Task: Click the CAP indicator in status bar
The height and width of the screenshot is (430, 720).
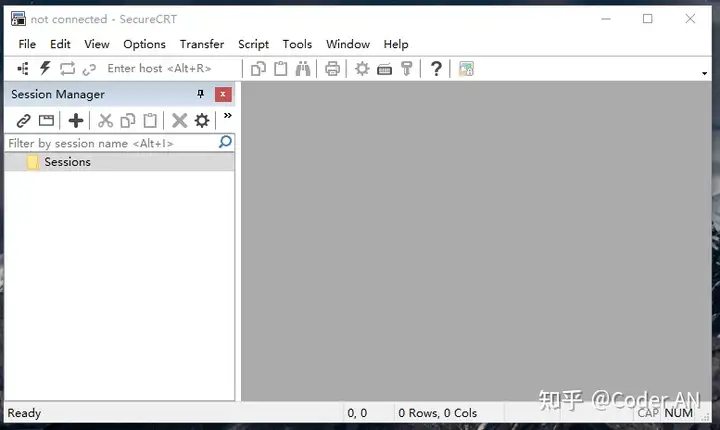Action: click(648, 413)
